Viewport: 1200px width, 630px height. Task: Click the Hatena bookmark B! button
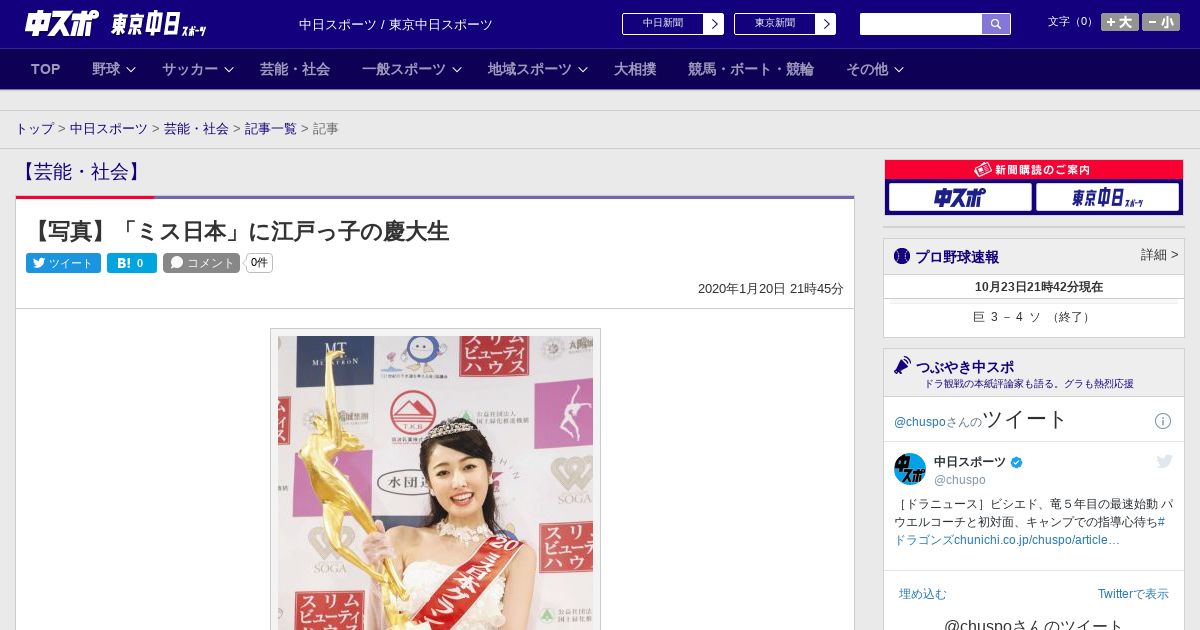132,263
